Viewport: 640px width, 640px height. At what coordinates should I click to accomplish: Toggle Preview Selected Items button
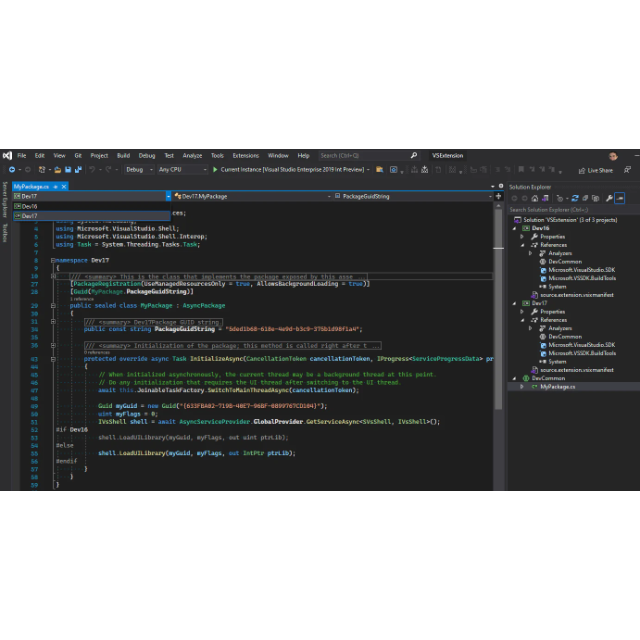pyautogui.click(x=620, y=198)
